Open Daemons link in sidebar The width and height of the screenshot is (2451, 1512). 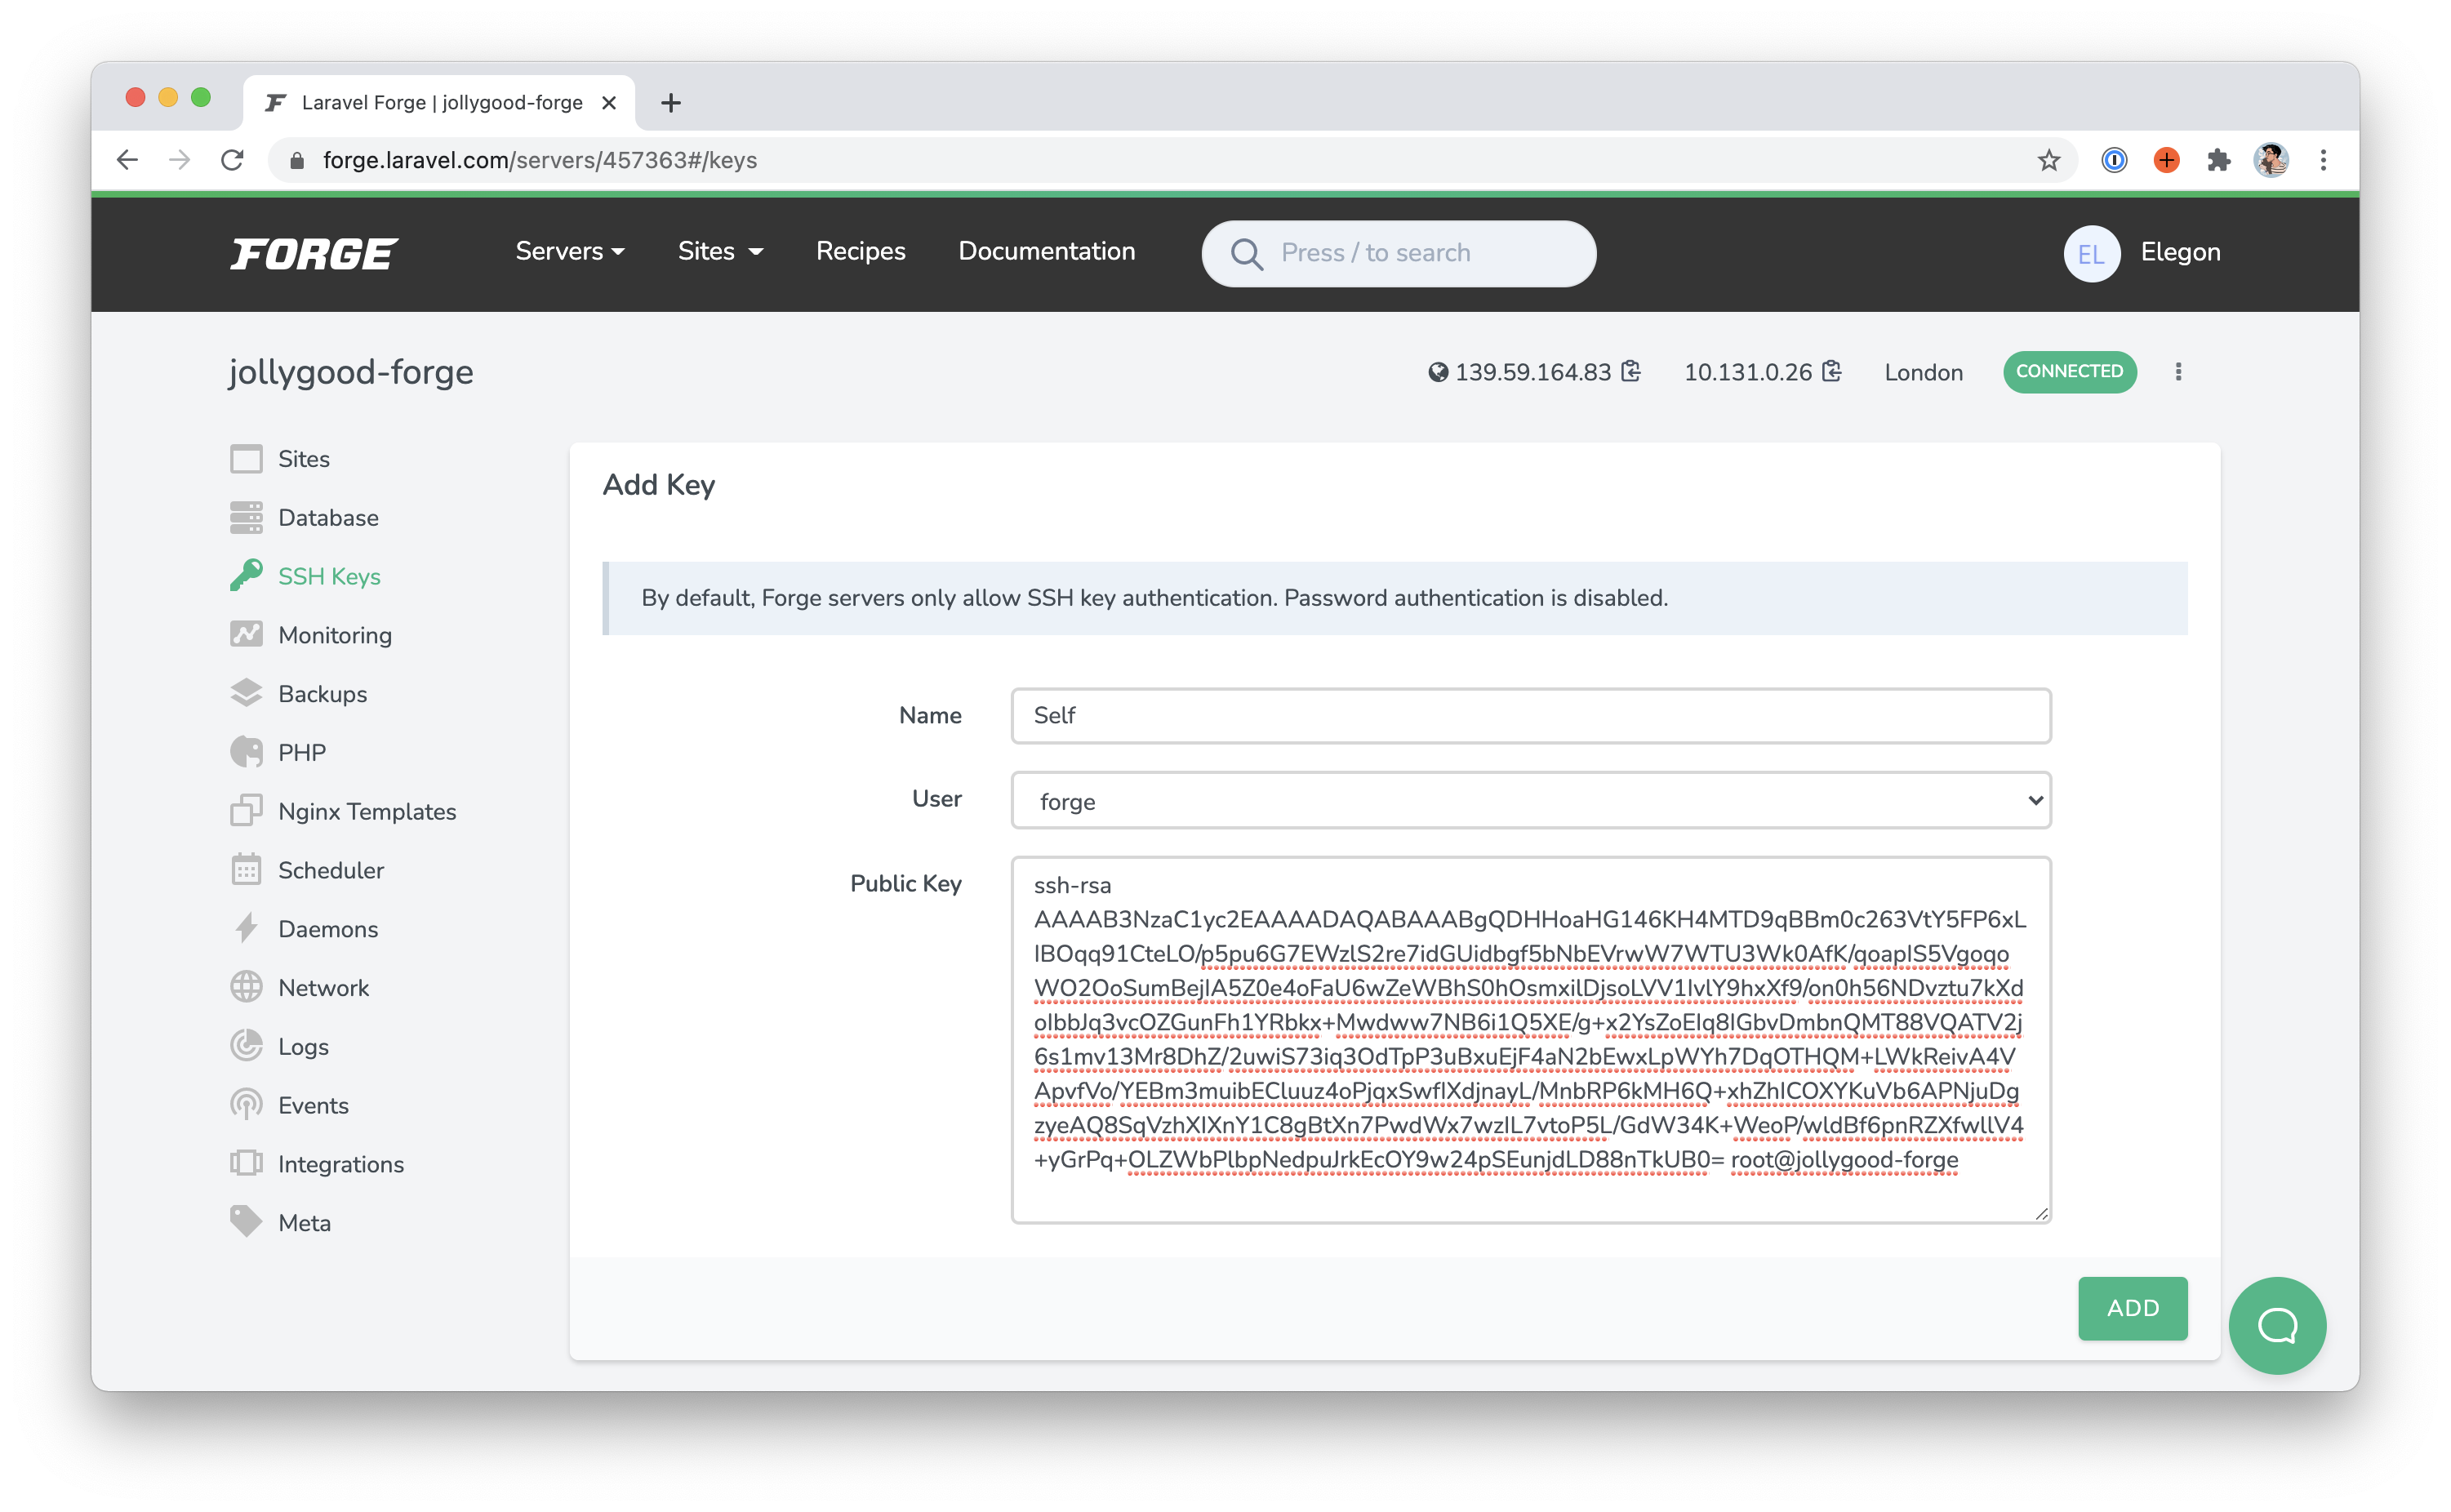328,929
